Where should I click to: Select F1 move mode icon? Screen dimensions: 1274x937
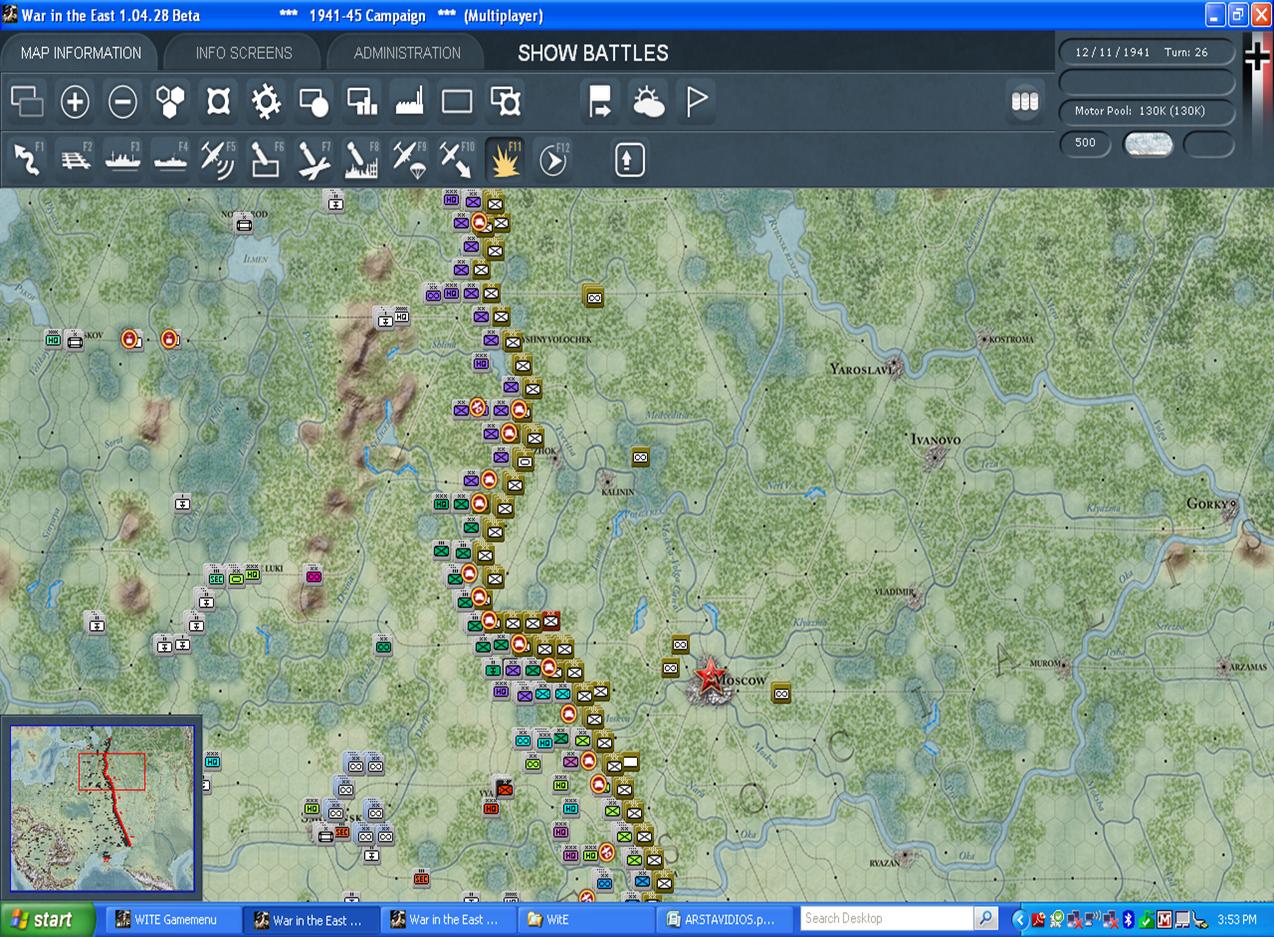point(27,159)
